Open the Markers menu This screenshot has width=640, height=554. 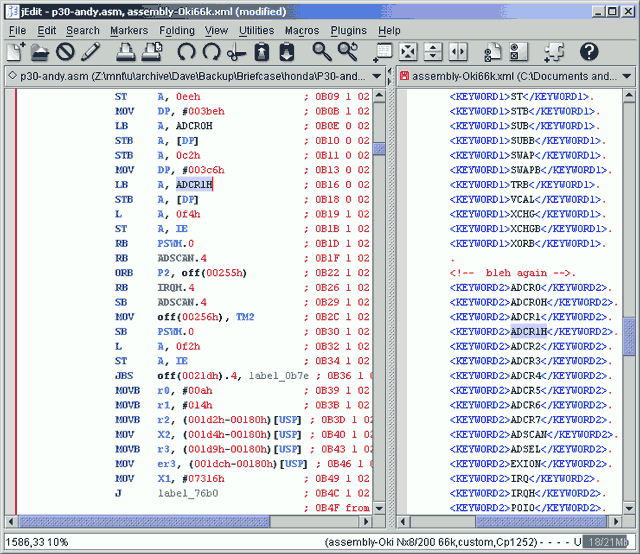tap(129, 31)
